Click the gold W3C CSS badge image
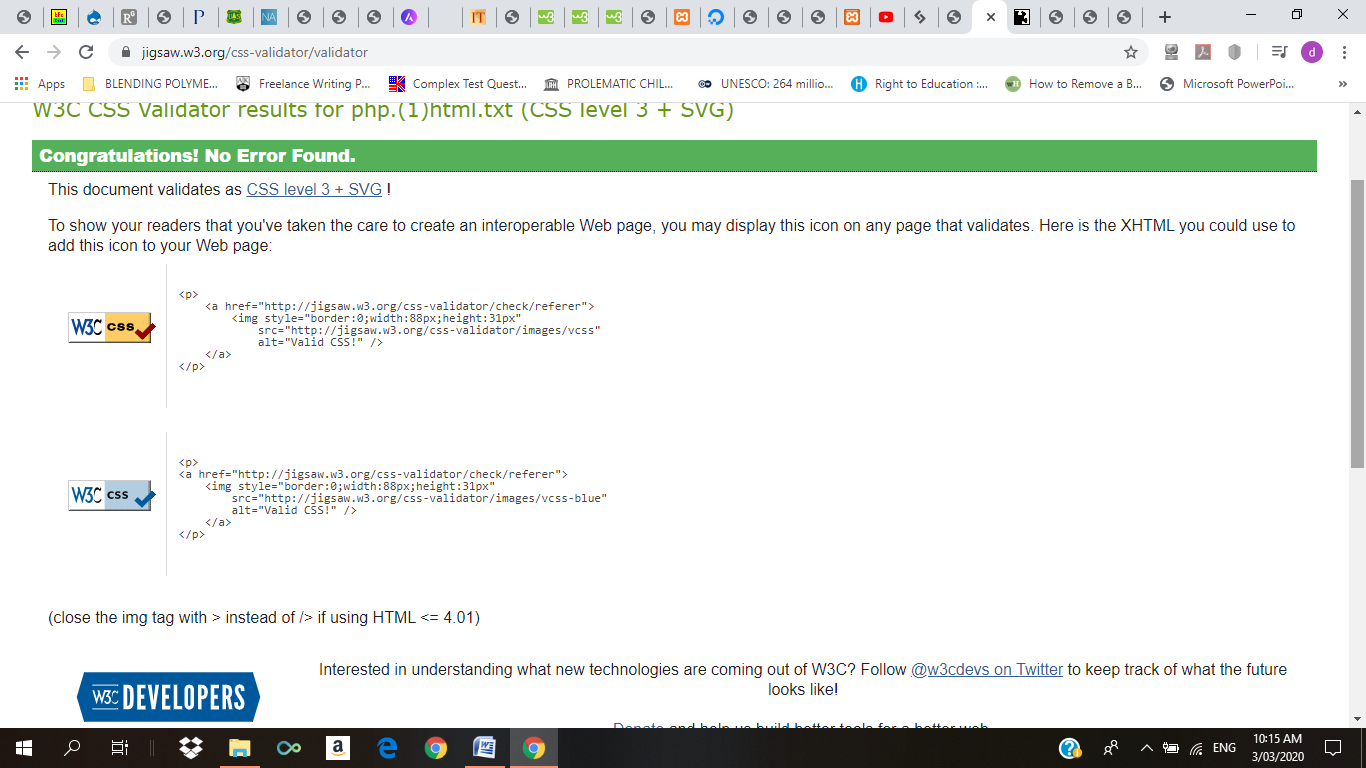This screenshot has width=1366, height=768. (111, 327)
